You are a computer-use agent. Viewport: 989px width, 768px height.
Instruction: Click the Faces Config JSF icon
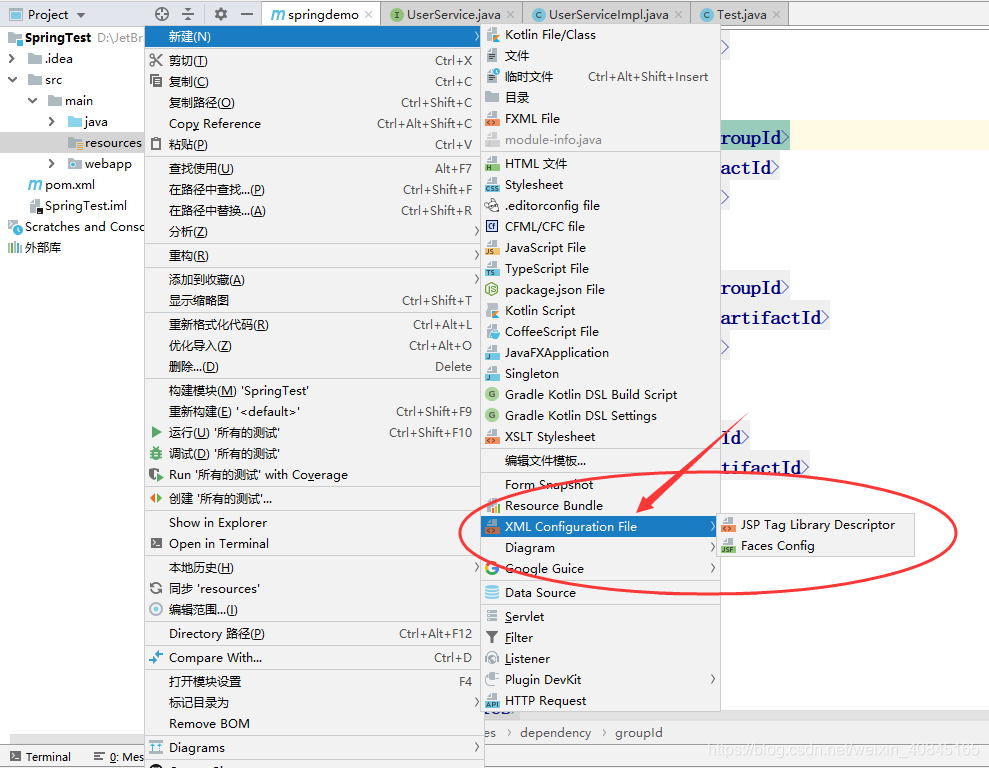728,546
